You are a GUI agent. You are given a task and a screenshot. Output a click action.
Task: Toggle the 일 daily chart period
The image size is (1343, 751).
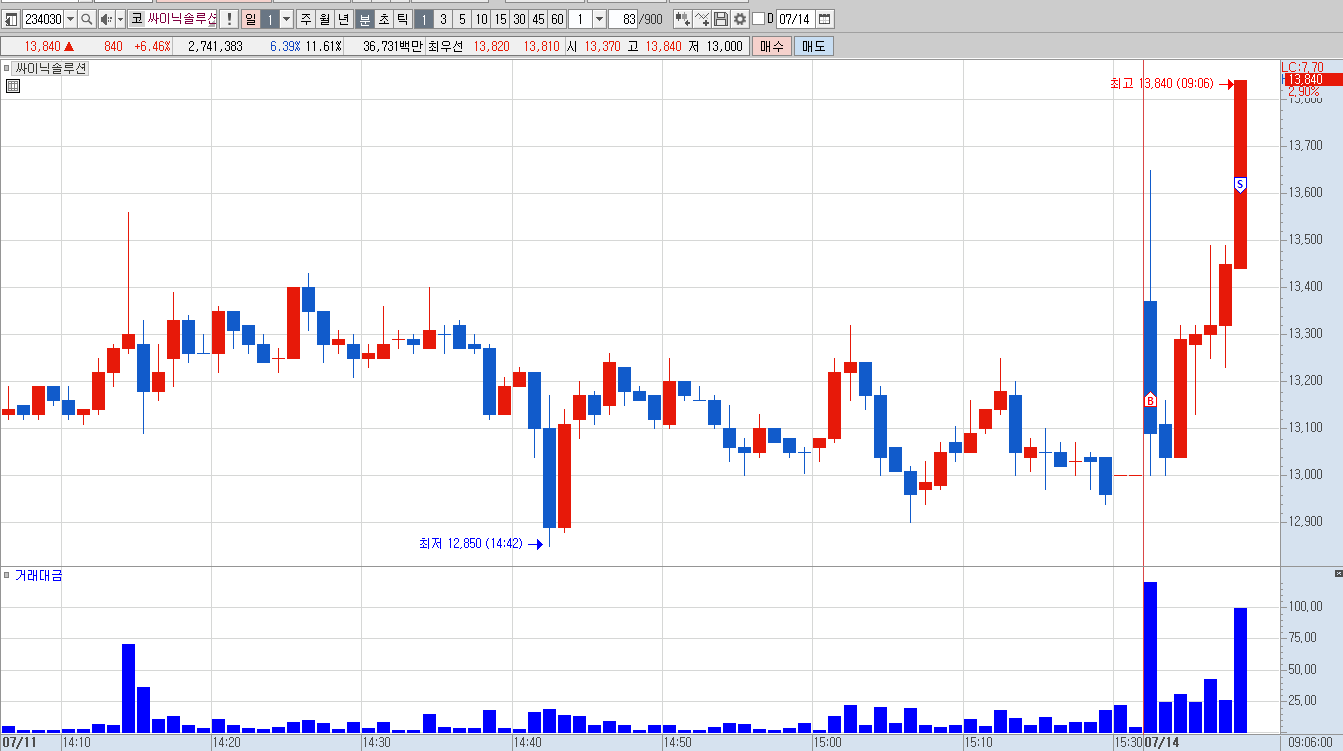250,19
